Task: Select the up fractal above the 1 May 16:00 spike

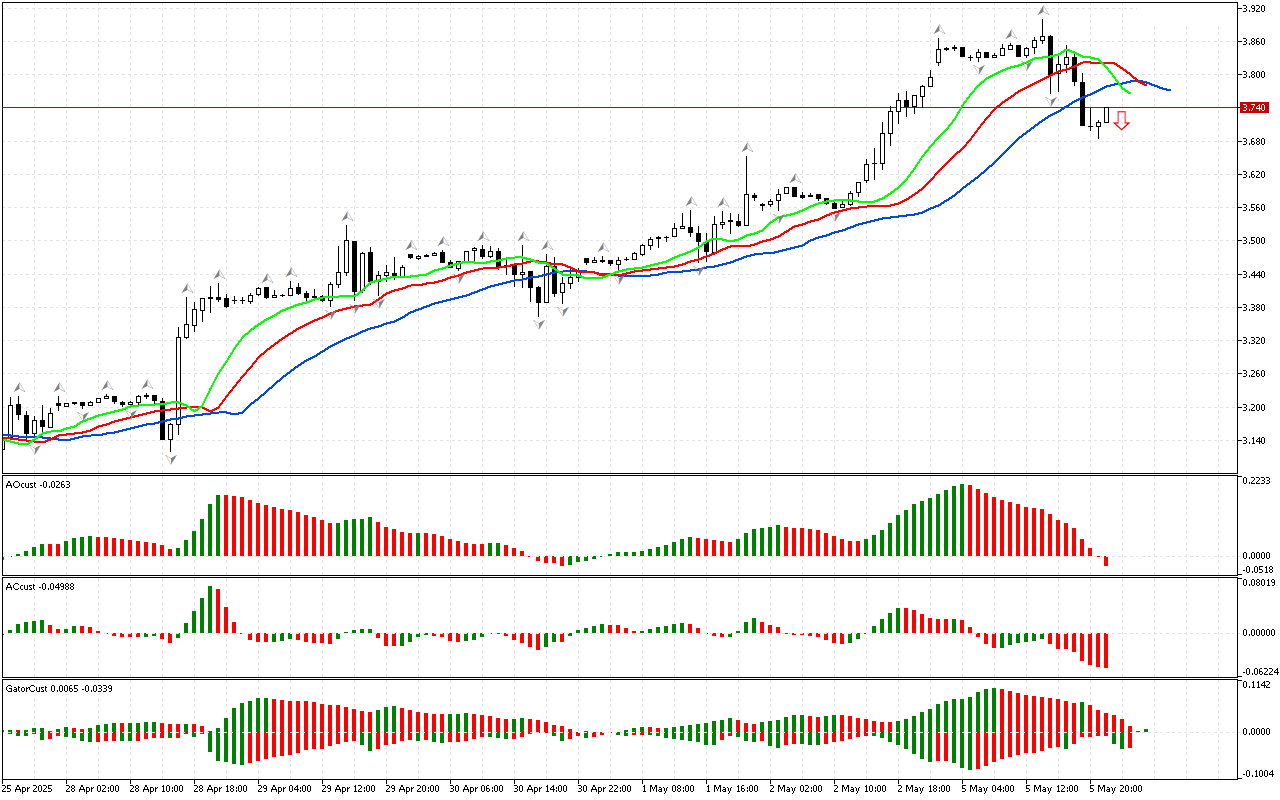Action: [747, 148]
